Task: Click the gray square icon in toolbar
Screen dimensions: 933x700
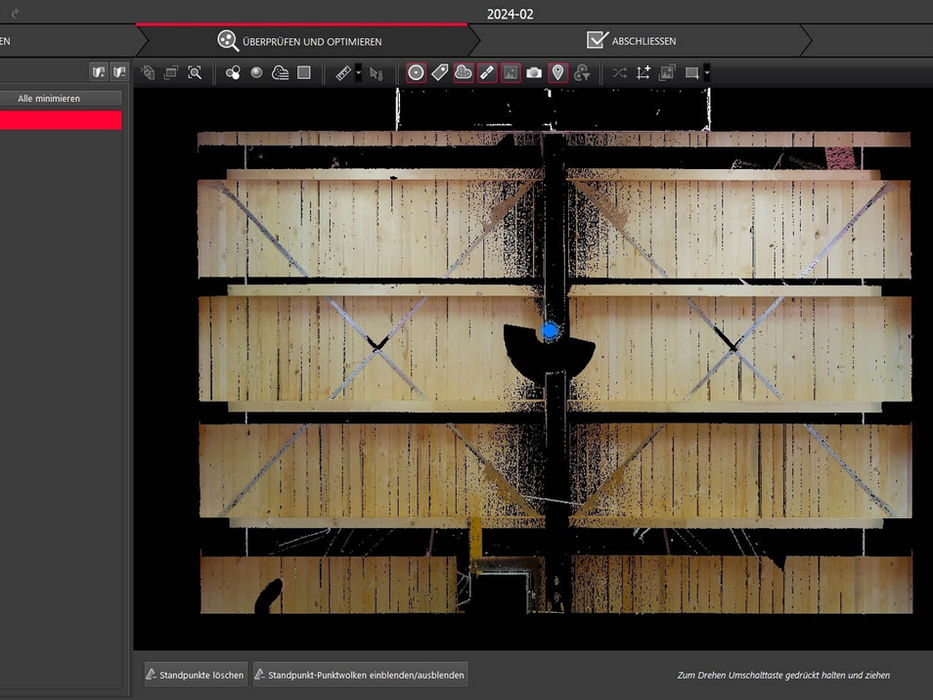Action: coord(304,73)
